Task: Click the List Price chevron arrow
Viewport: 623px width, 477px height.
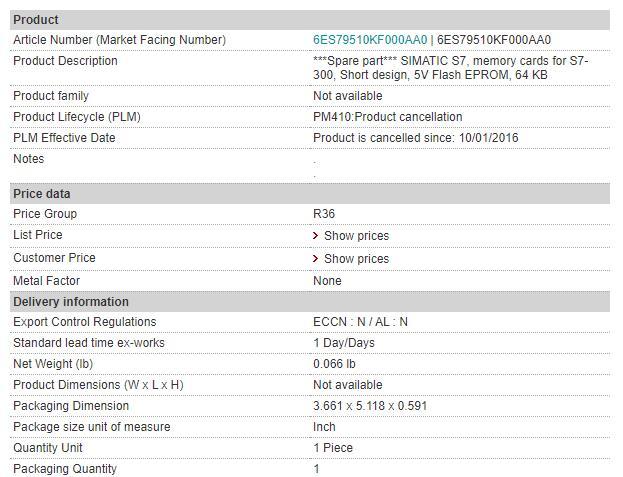Action: (x=316, y=236)
